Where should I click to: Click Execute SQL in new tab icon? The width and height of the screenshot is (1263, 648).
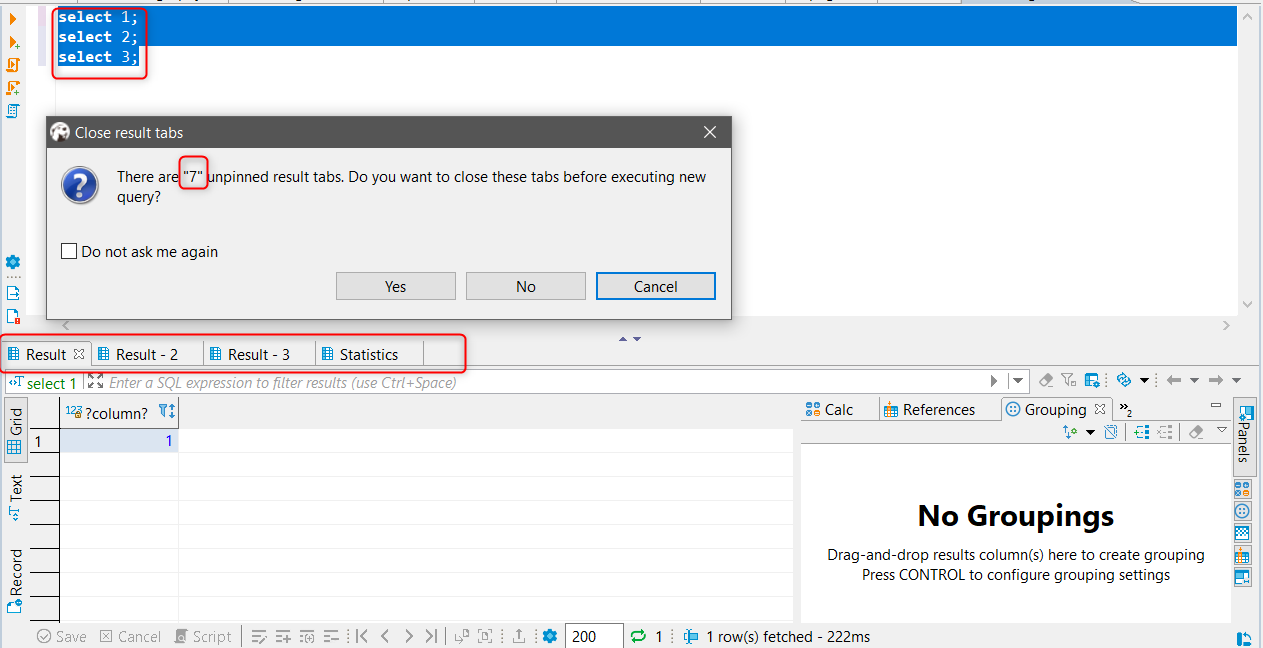[x=13, y=42]
